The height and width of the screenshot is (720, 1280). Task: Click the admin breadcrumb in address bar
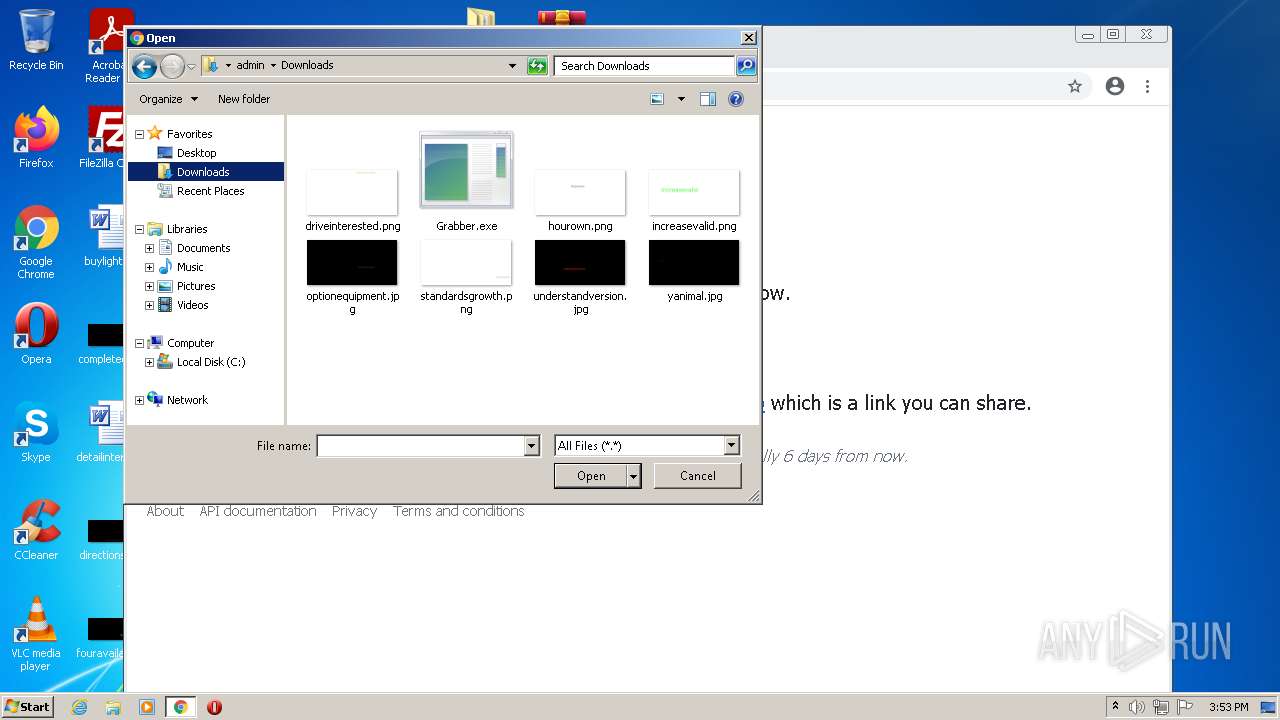(250, 66)
